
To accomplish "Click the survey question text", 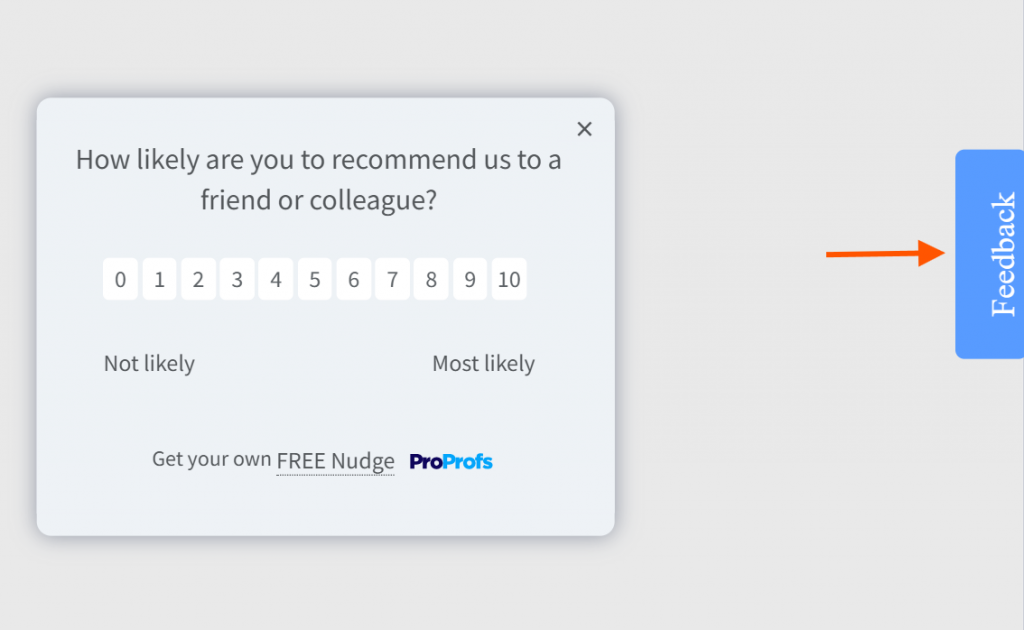I will coord(318,180).
